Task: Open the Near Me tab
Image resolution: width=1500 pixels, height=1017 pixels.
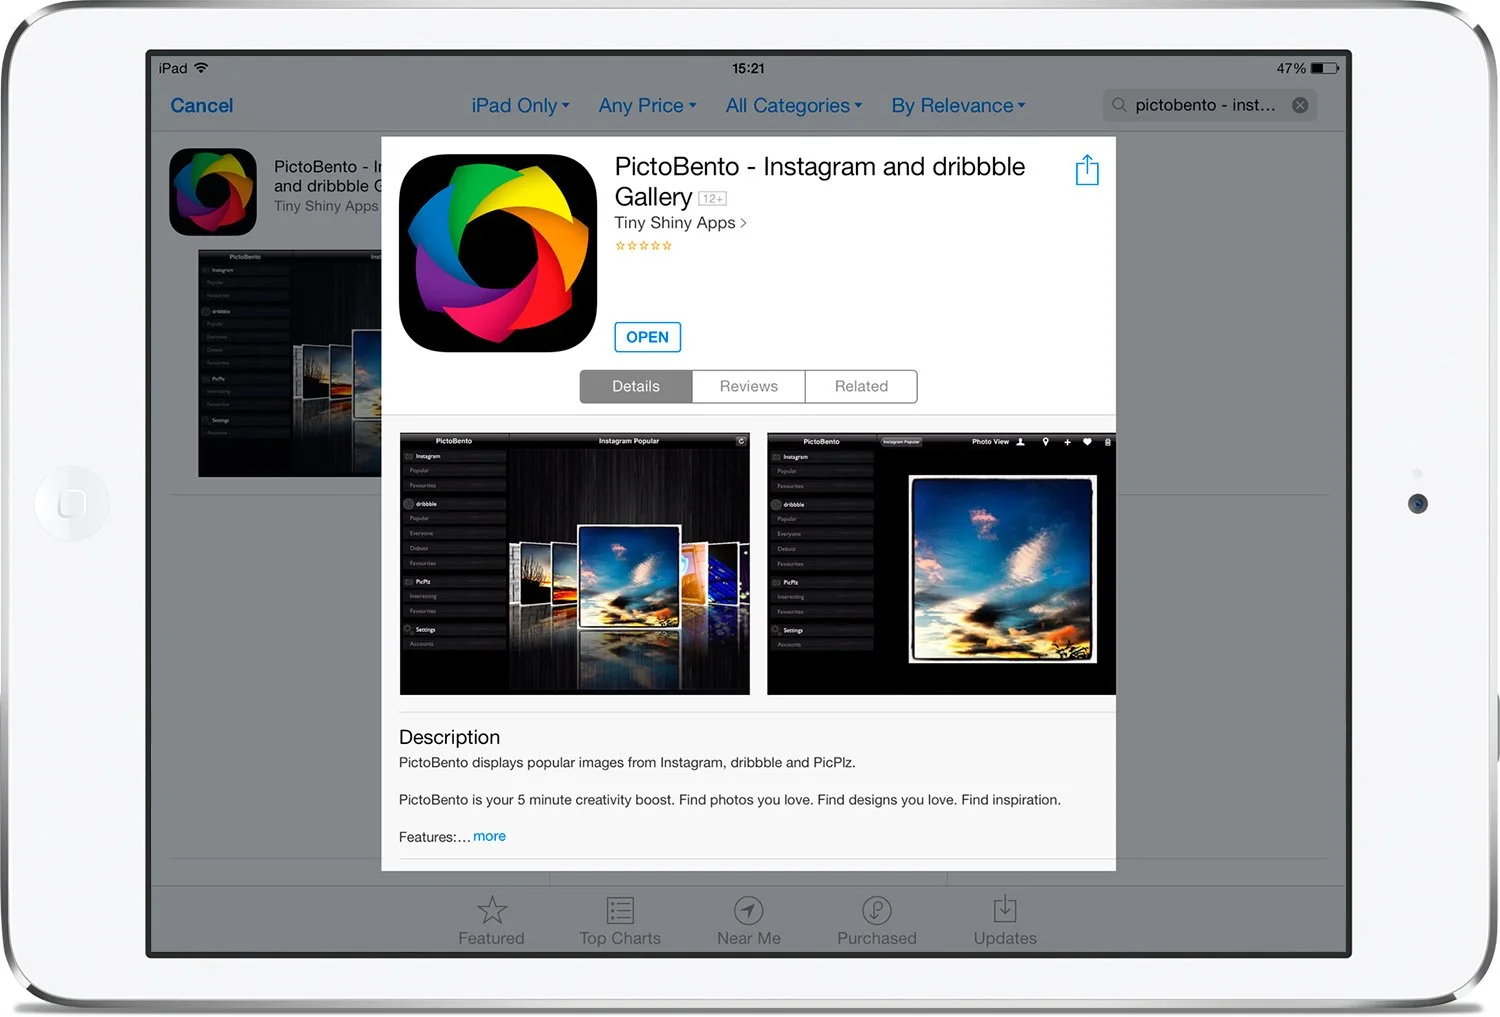Action: [749, 921]
